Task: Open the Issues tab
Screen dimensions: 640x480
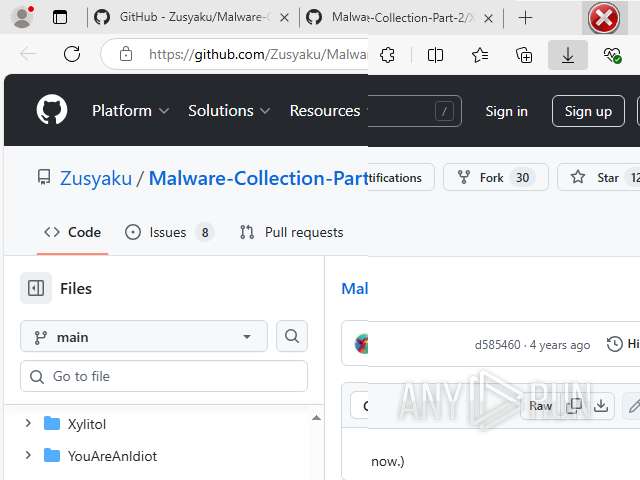Action: pyautogui.click(x=169, y=232)
